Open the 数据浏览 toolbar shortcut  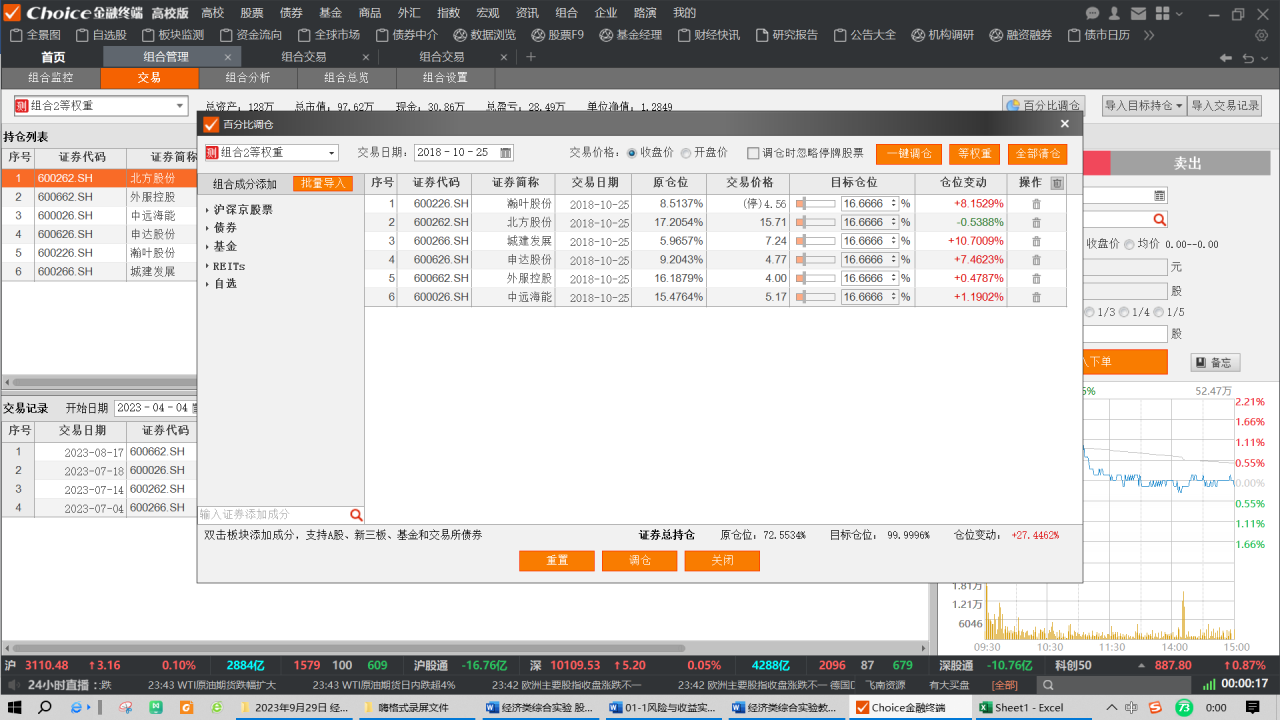point(484,35)
